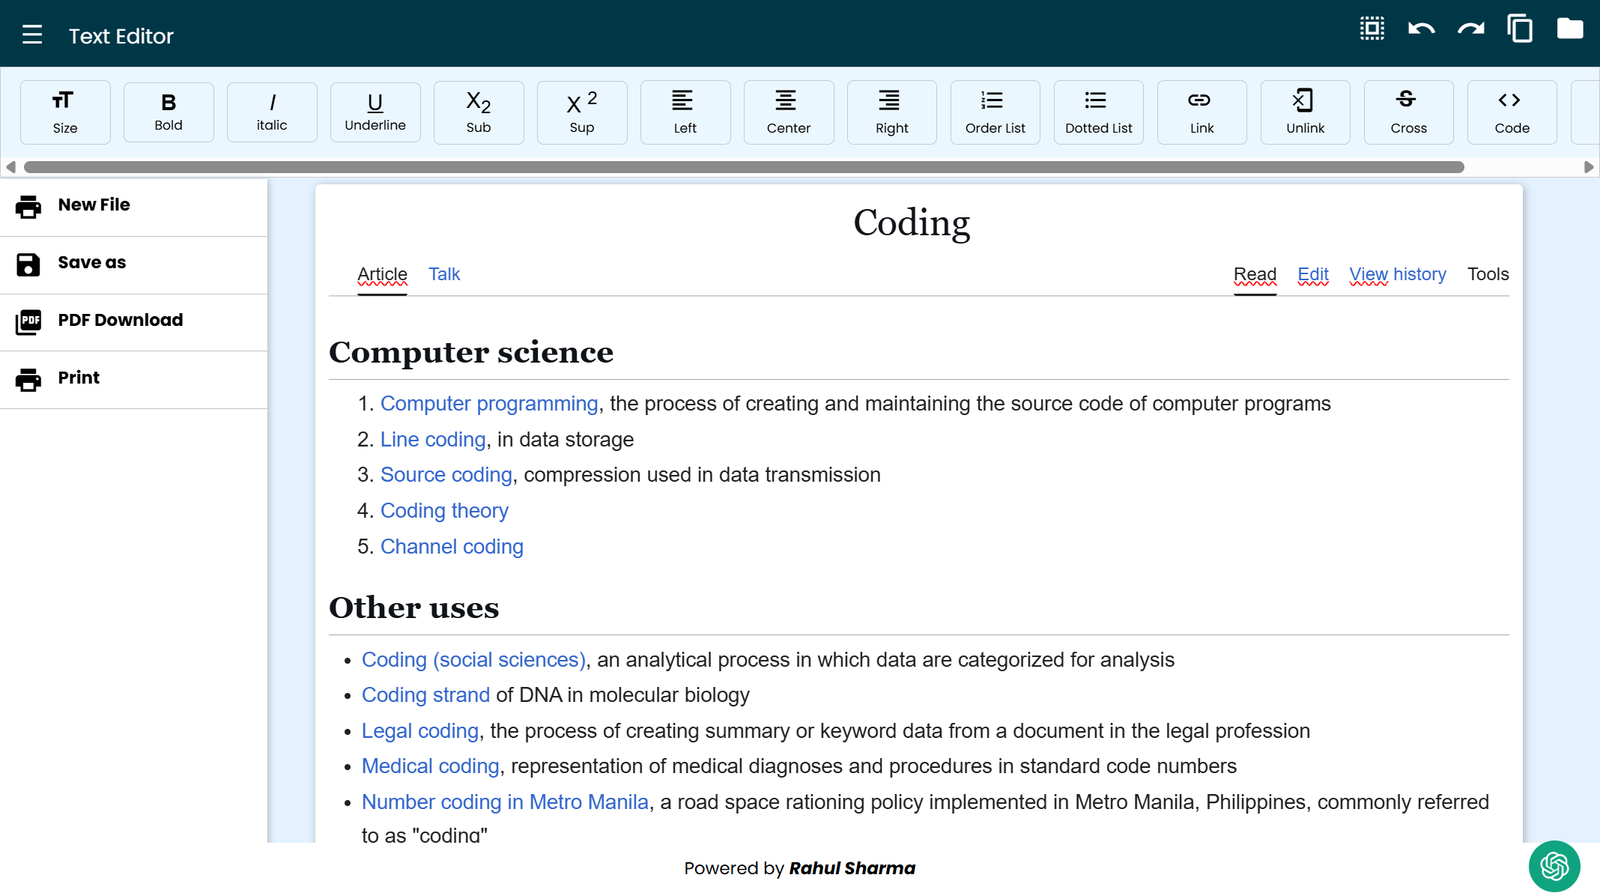
Task: Open the folder icon in header
Action: click(x=1570, y=29)
